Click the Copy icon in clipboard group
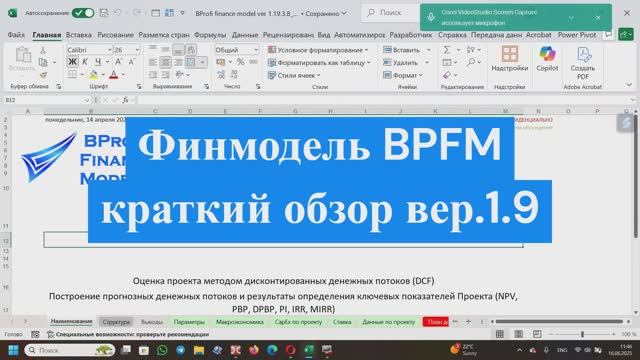The height and width of the screenshot is (360, 640). coord(43,62)
